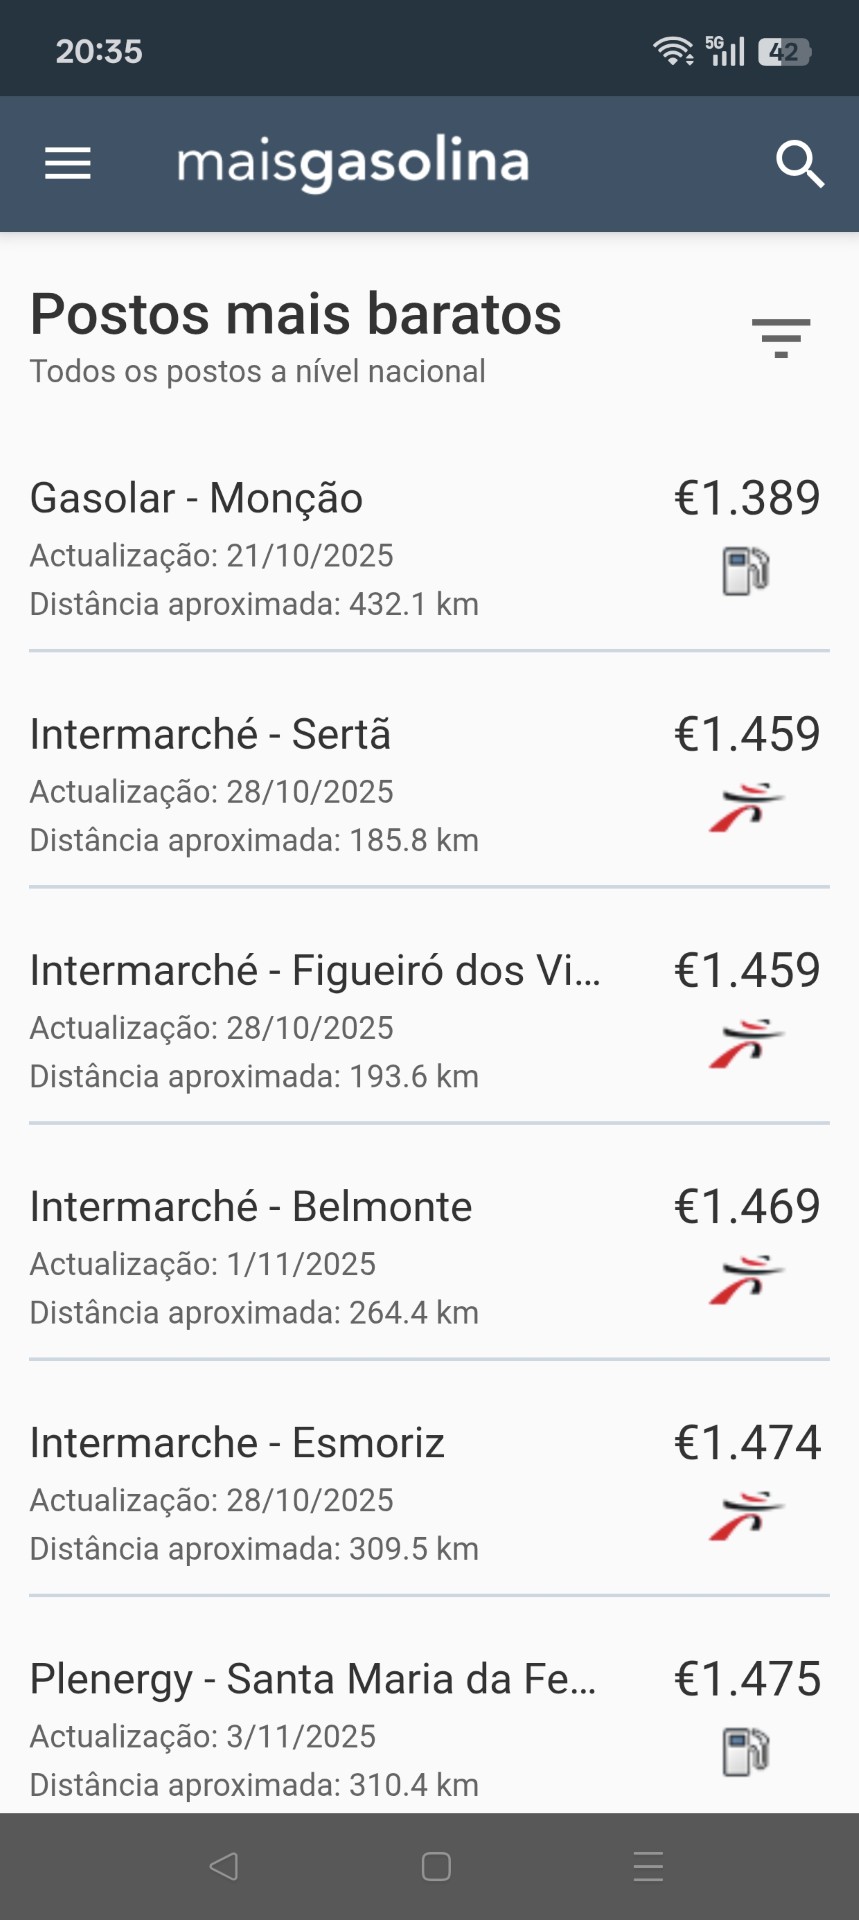The height and width of the screenshot is (1920, 859).
Task: Tap the search magnifier icon
Action: (x=800, y=164)
